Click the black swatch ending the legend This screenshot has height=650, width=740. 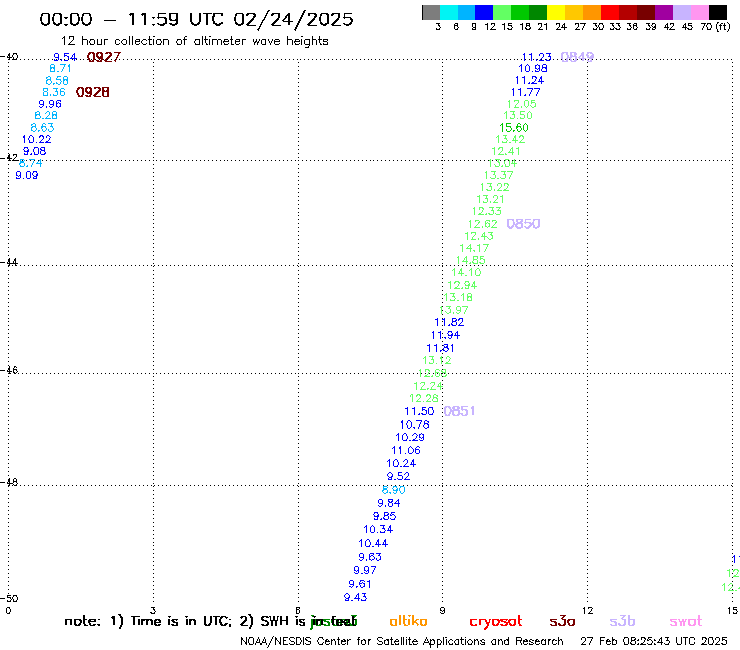point(718,12)
